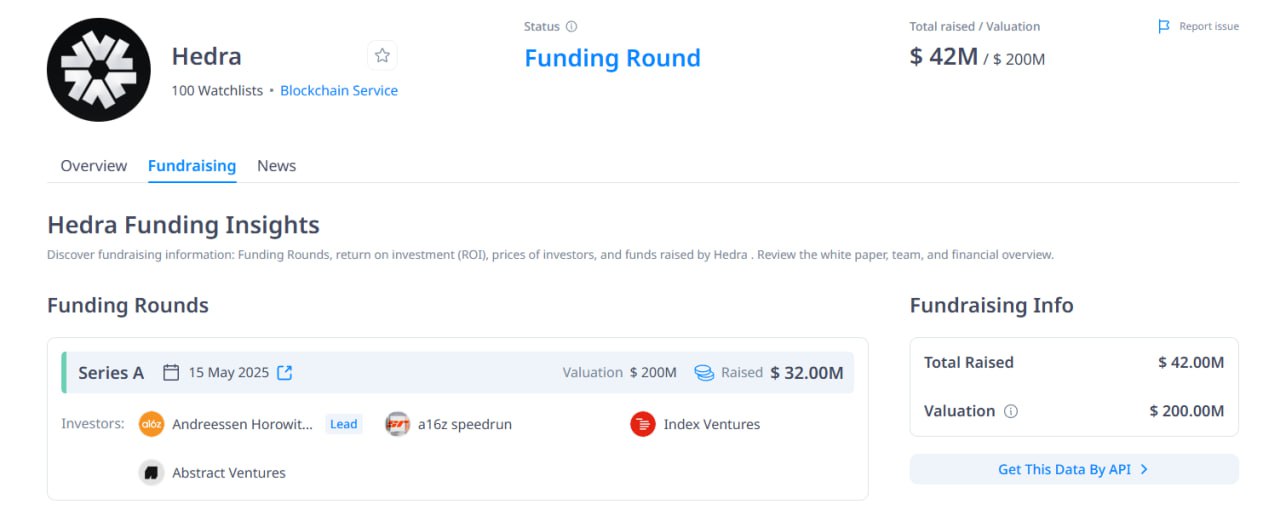Expand the Series A funding round header
This screenshot has width=1280, height=510.
click(458, 373)
